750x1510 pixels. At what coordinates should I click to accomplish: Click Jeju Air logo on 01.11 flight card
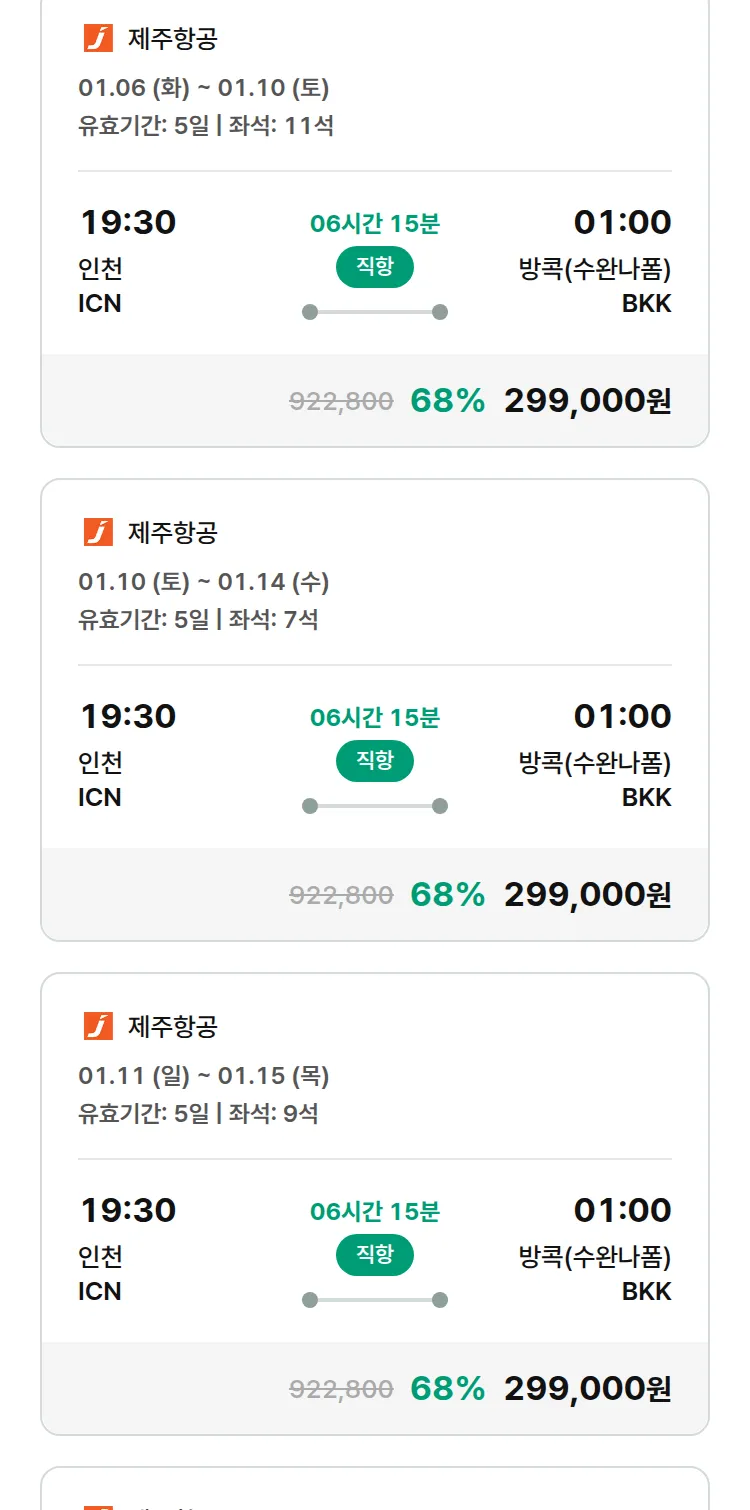point(98,1027)
